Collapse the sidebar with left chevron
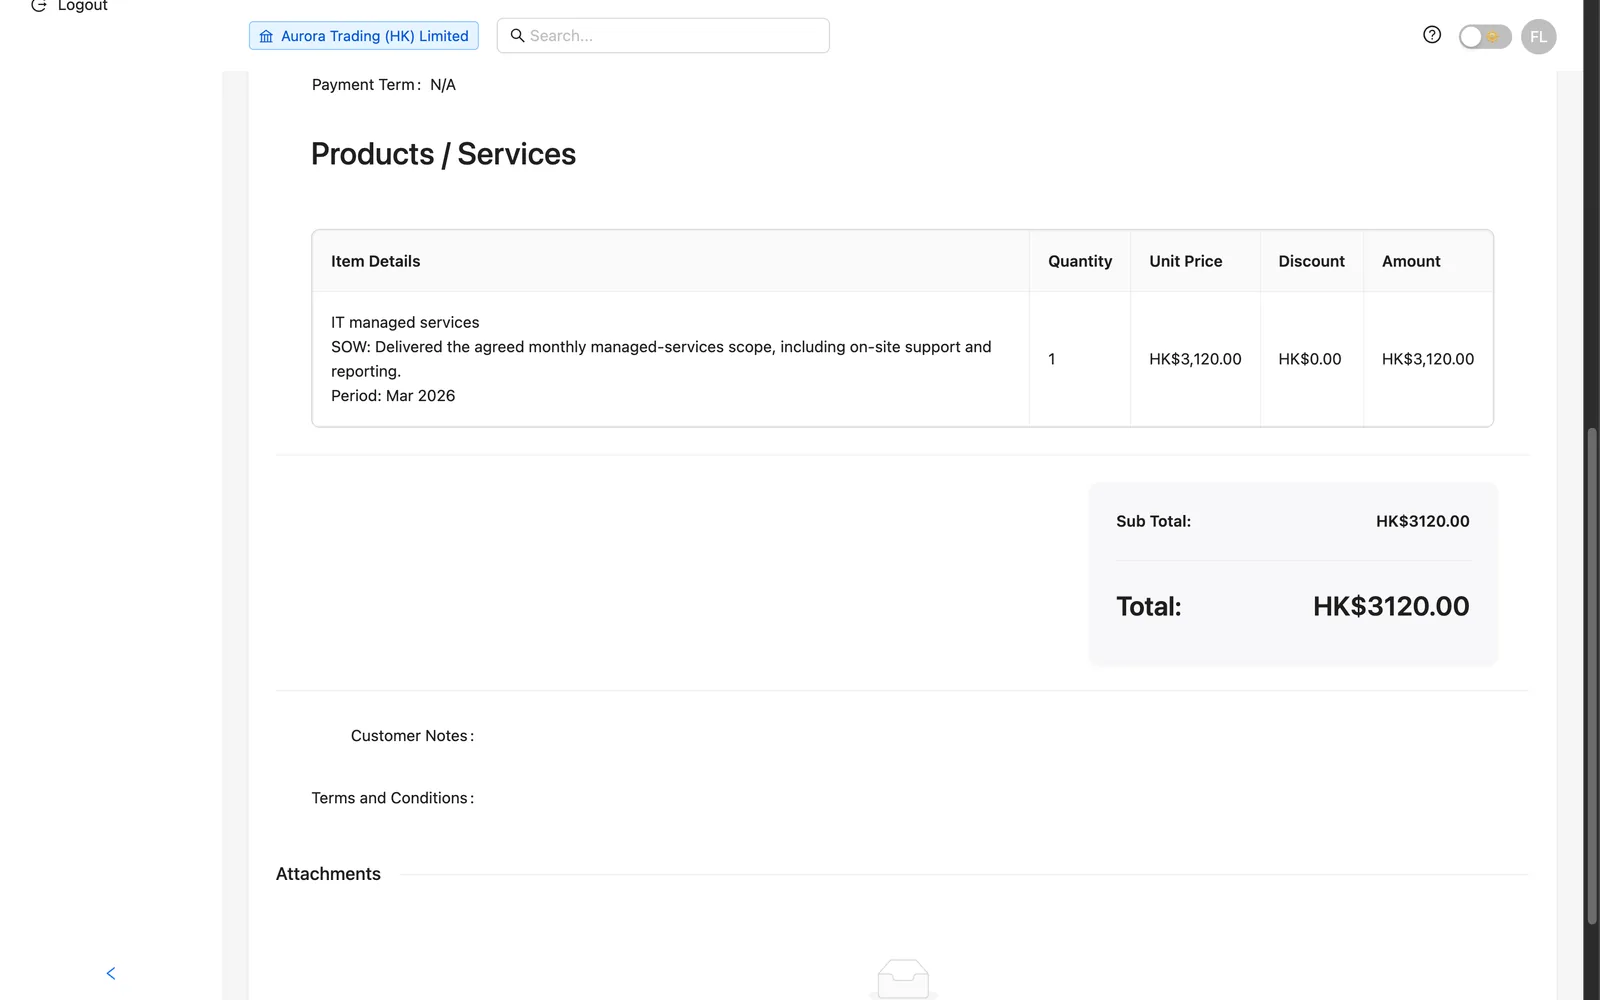 point(111,973)
